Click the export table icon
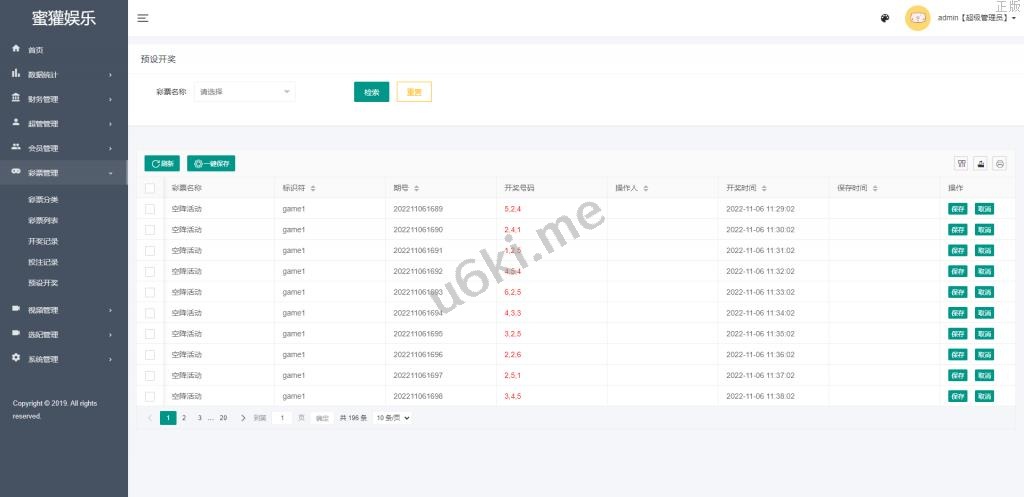1024x497 pixels. point(981,164)
